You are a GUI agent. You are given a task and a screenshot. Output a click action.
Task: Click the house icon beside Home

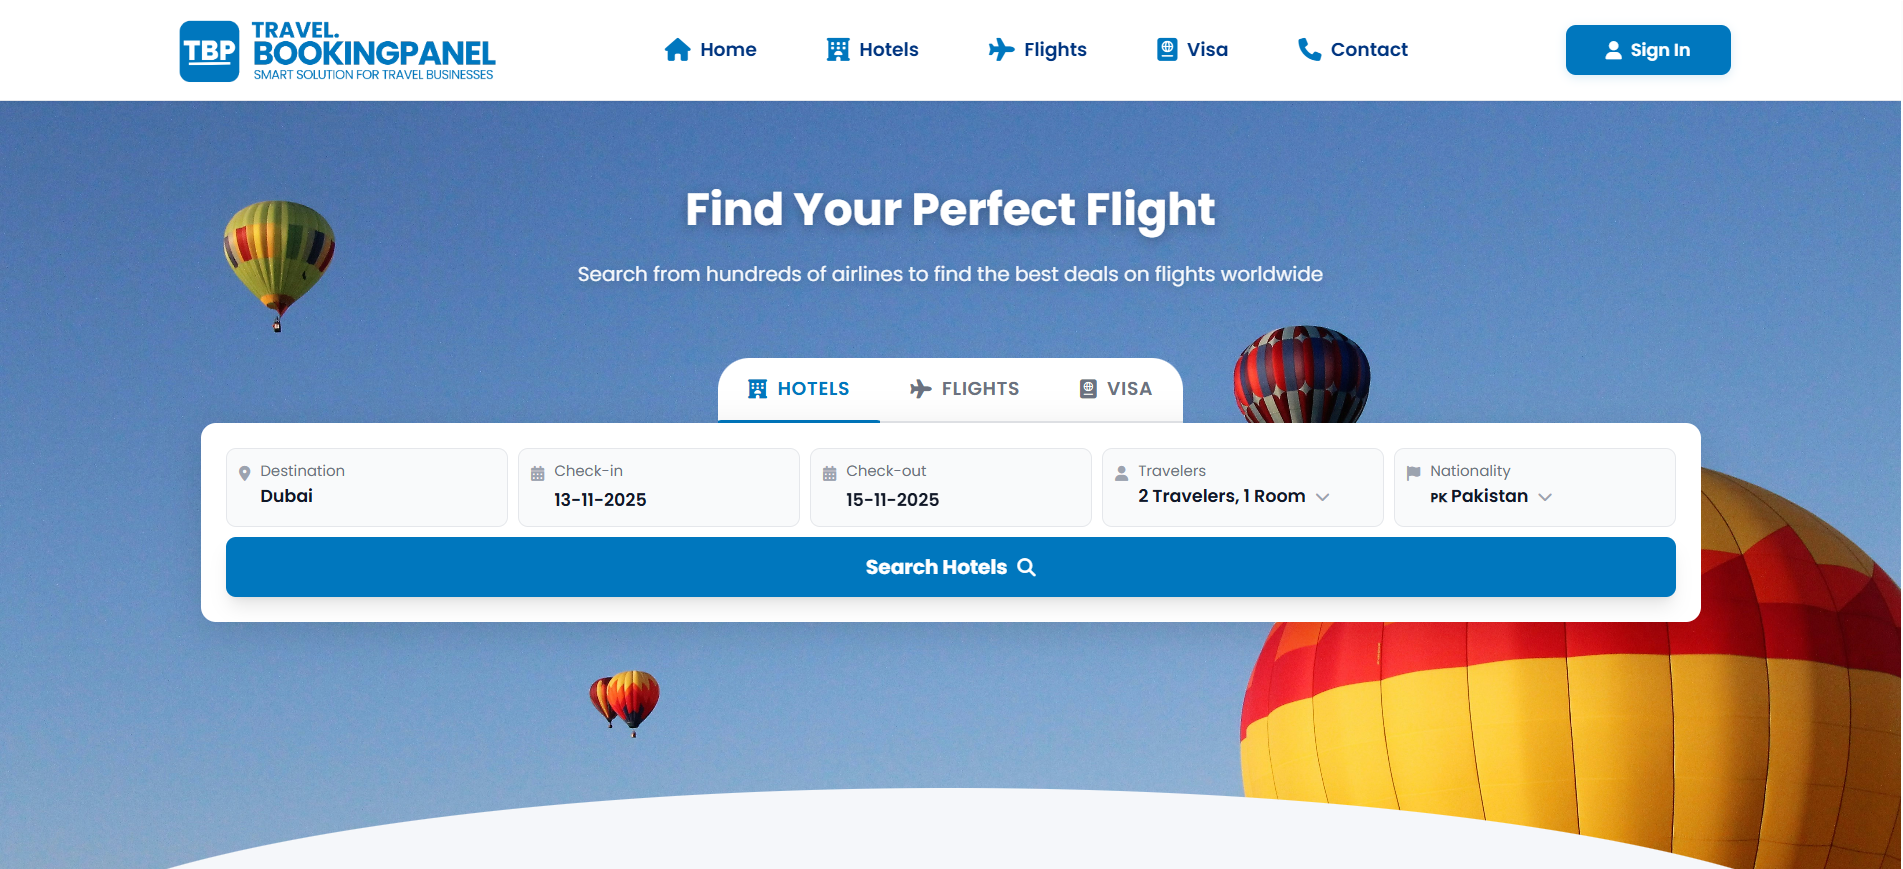tap(677, 50)
